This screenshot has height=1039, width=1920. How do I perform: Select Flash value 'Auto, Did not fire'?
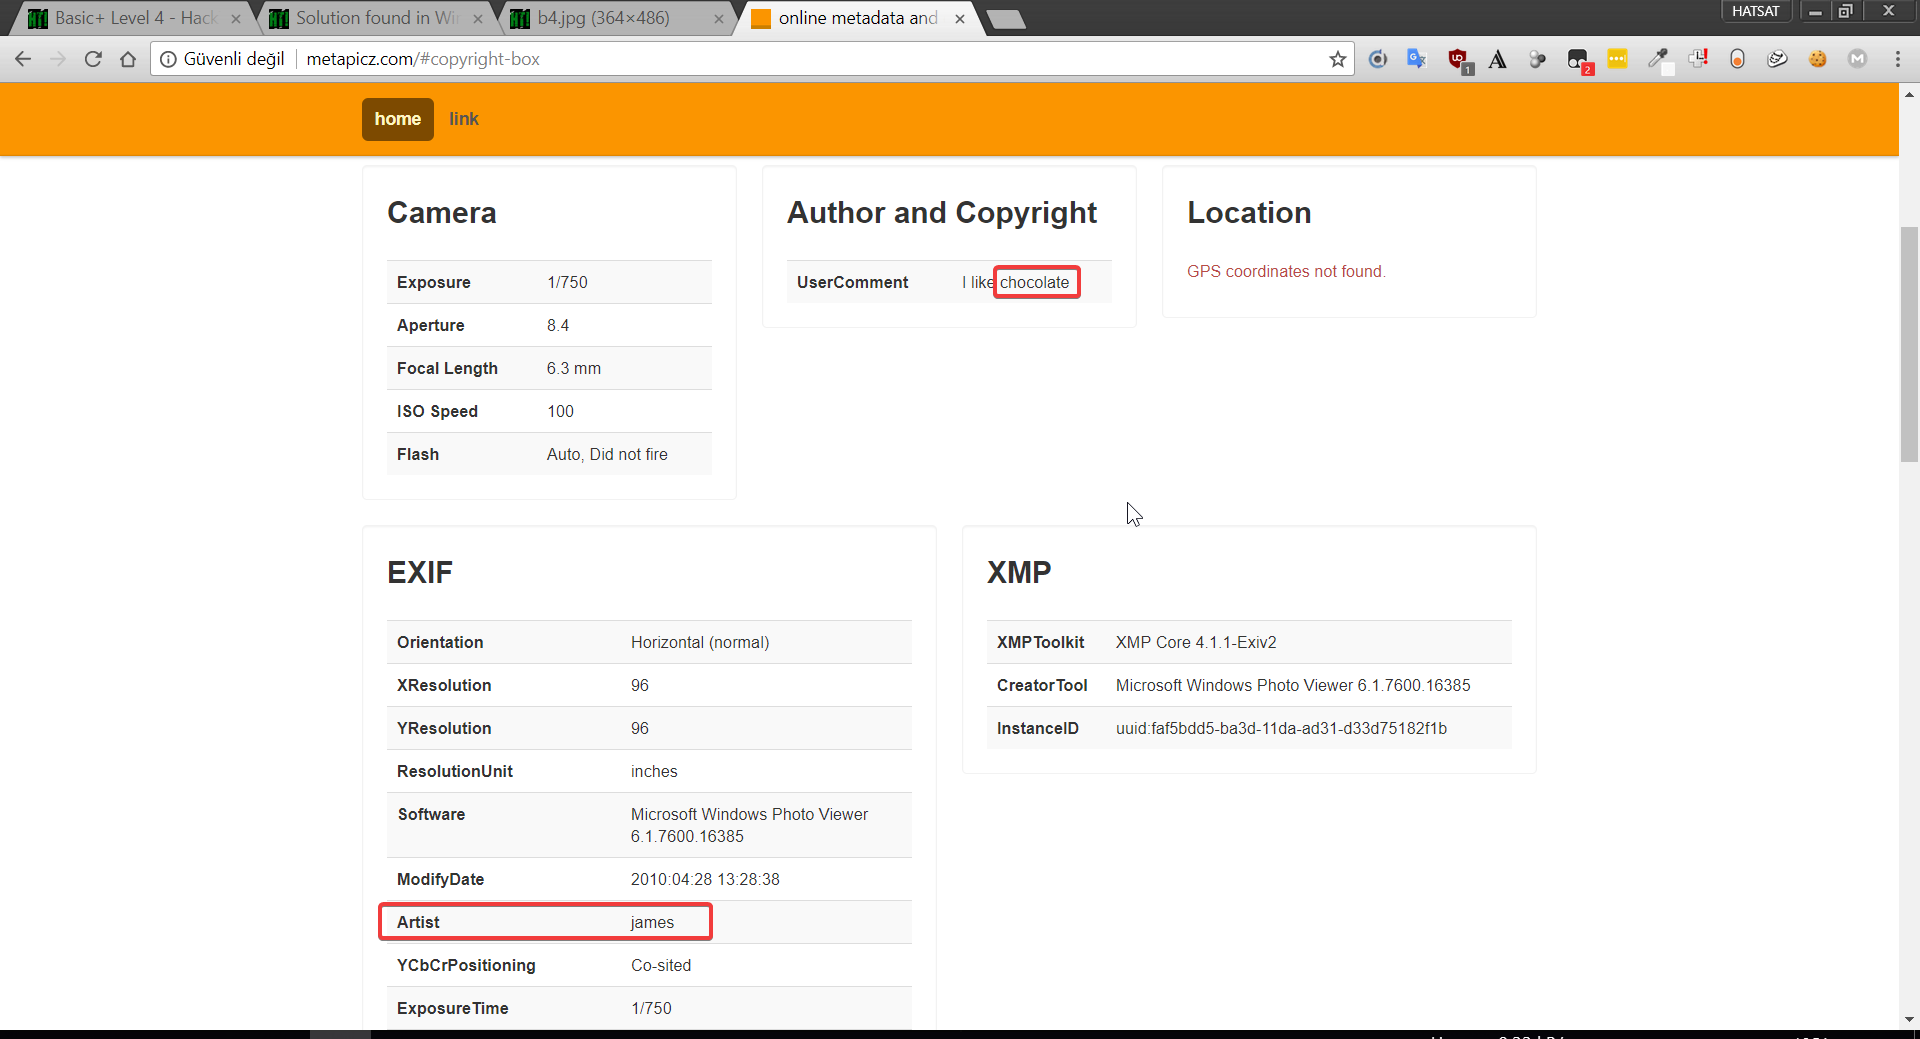tap(607, 454)
